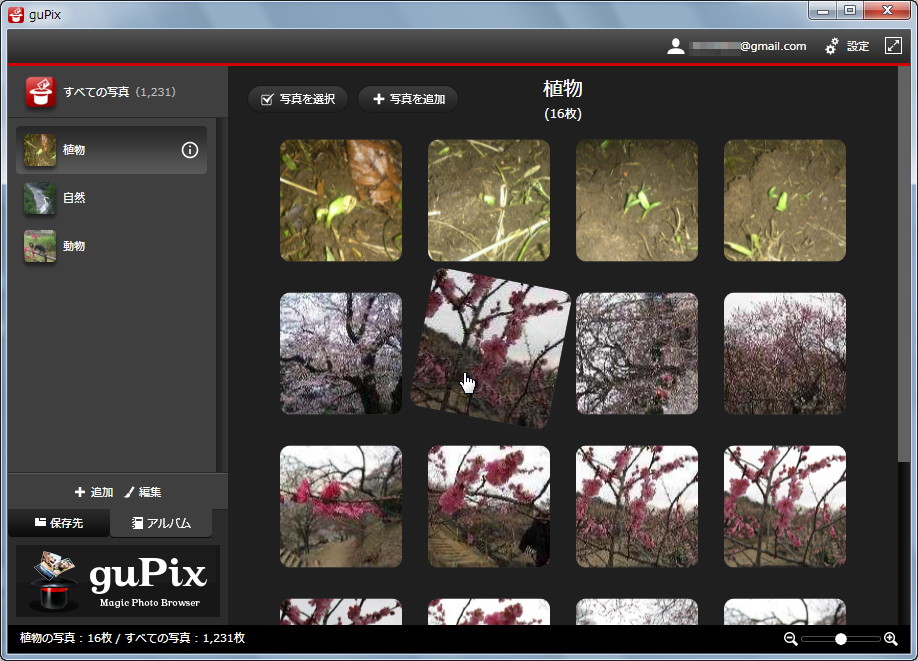The height and width of the screenshot is (661, 918).
Task: Open fourth photo in second row
Action: click(785, 354)
